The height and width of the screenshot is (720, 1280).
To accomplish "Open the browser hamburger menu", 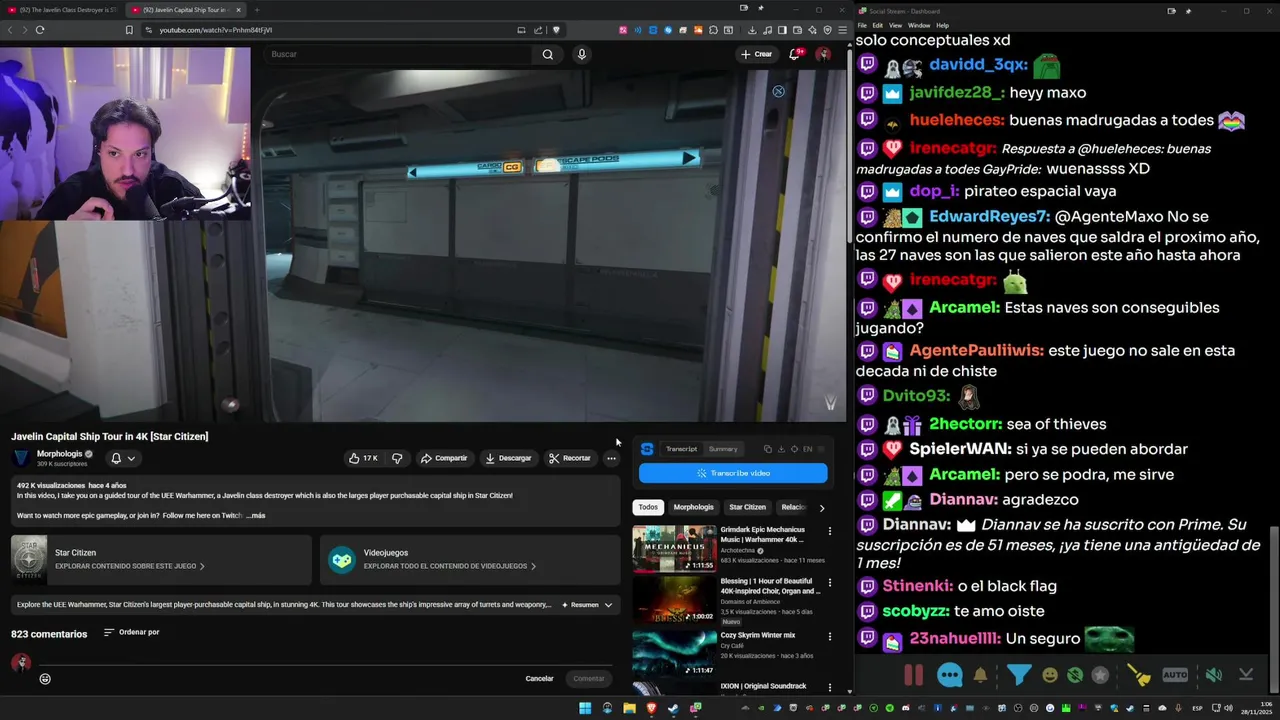I will 843,30.
